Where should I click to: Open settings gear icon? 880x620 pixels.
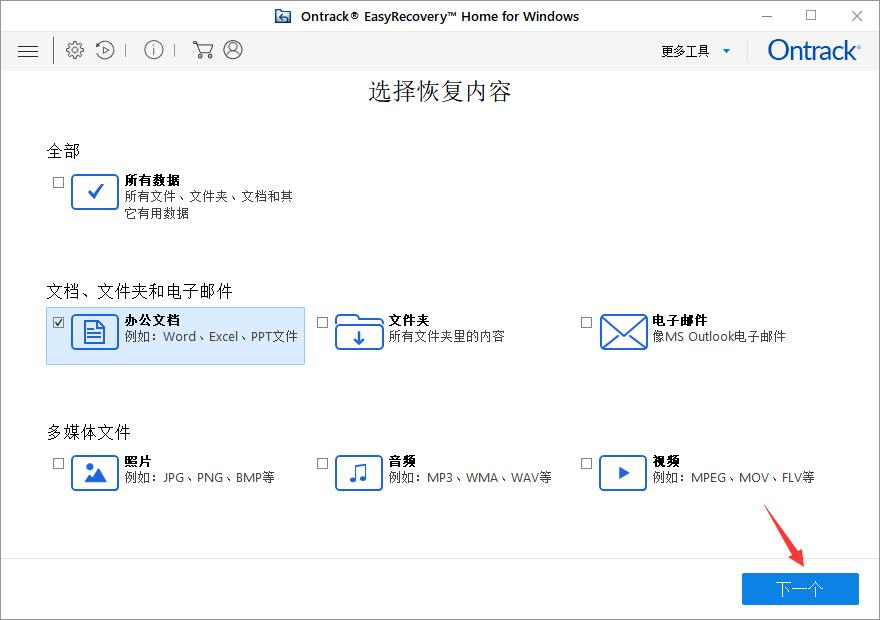(x=75, y=50)
